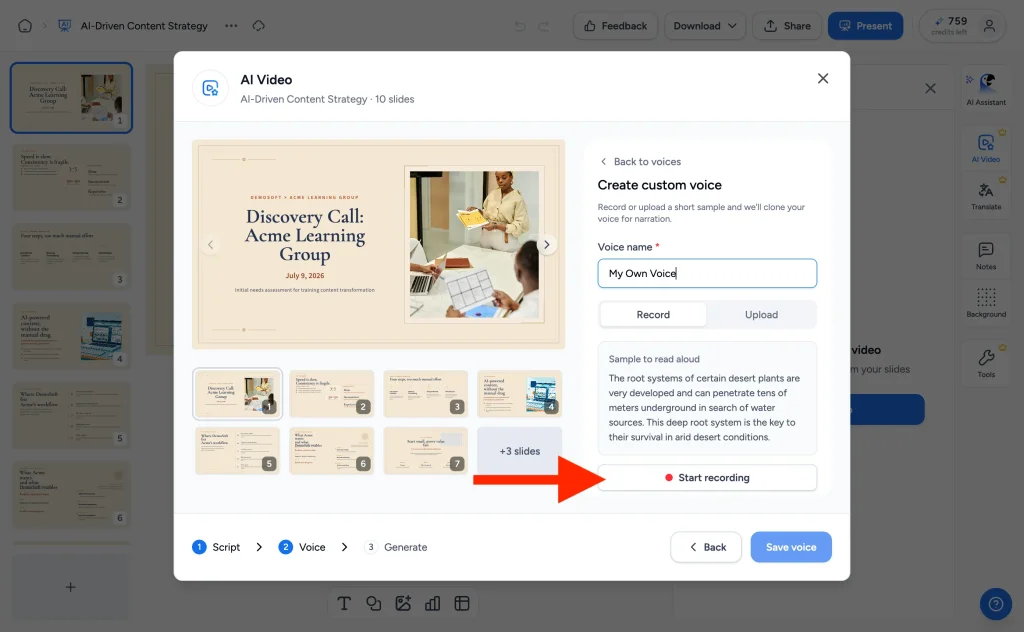Open Tools in the right sidebar
Viewport: 1024px width, 632px height.
pyautogui.click(x=986, y=363)
